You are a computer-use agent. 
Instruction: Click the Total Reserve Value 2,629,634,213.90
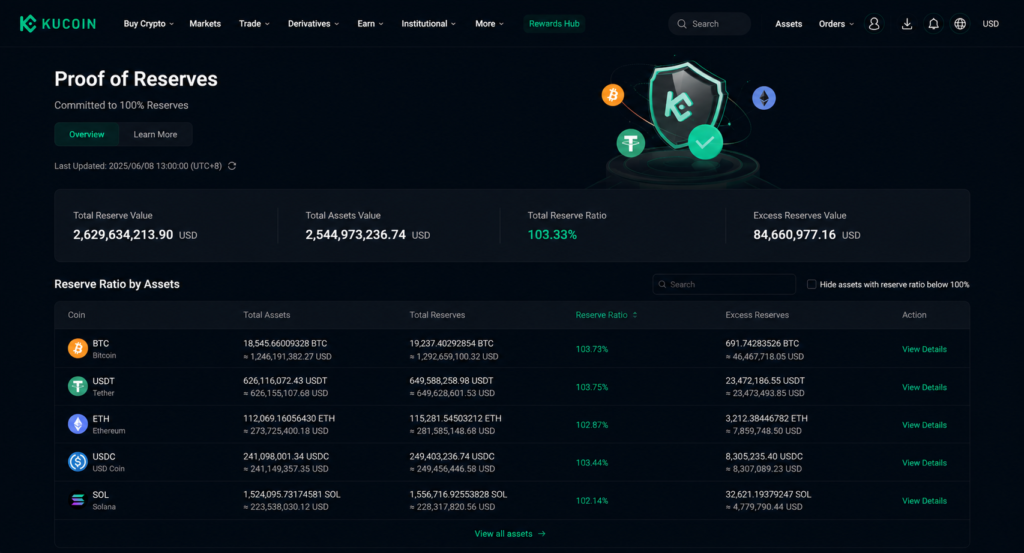(123, 235)
